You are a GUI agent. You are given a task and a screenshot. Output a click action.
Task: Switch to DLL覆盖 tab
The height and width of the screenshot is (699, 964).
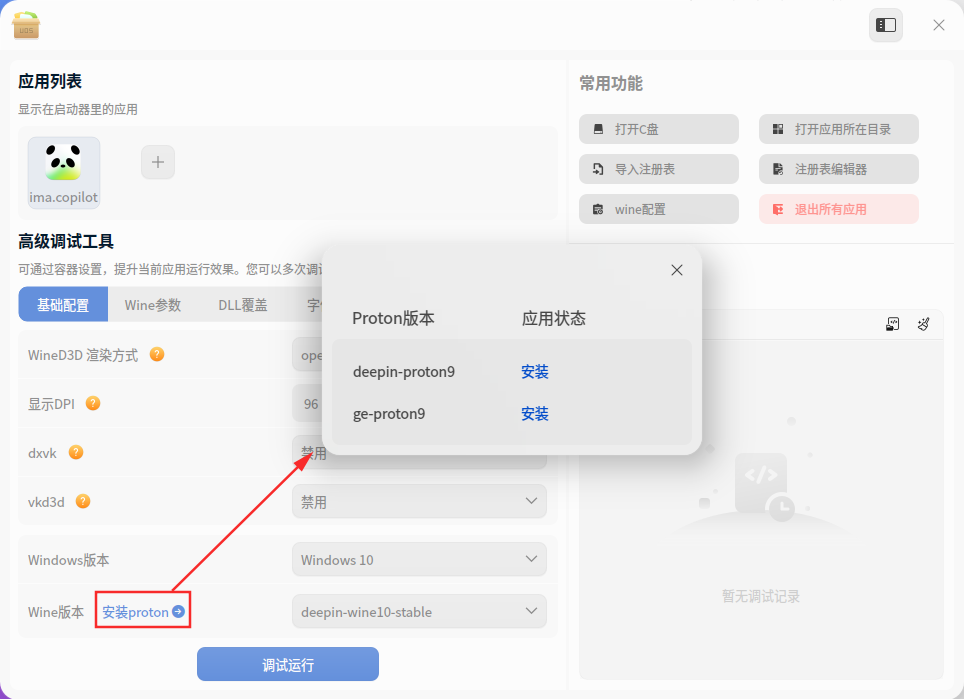(x=243, y=305)
